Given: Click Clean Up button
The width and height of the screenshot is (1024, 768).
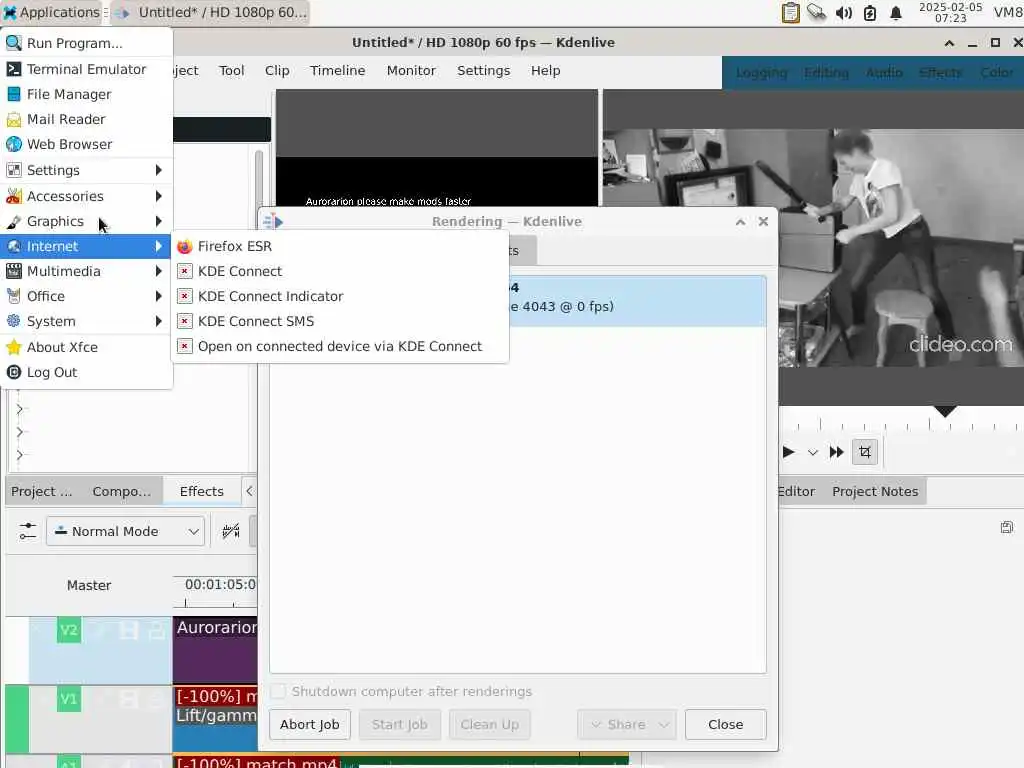Looking at the screenshot, I should tap(489, 724).
